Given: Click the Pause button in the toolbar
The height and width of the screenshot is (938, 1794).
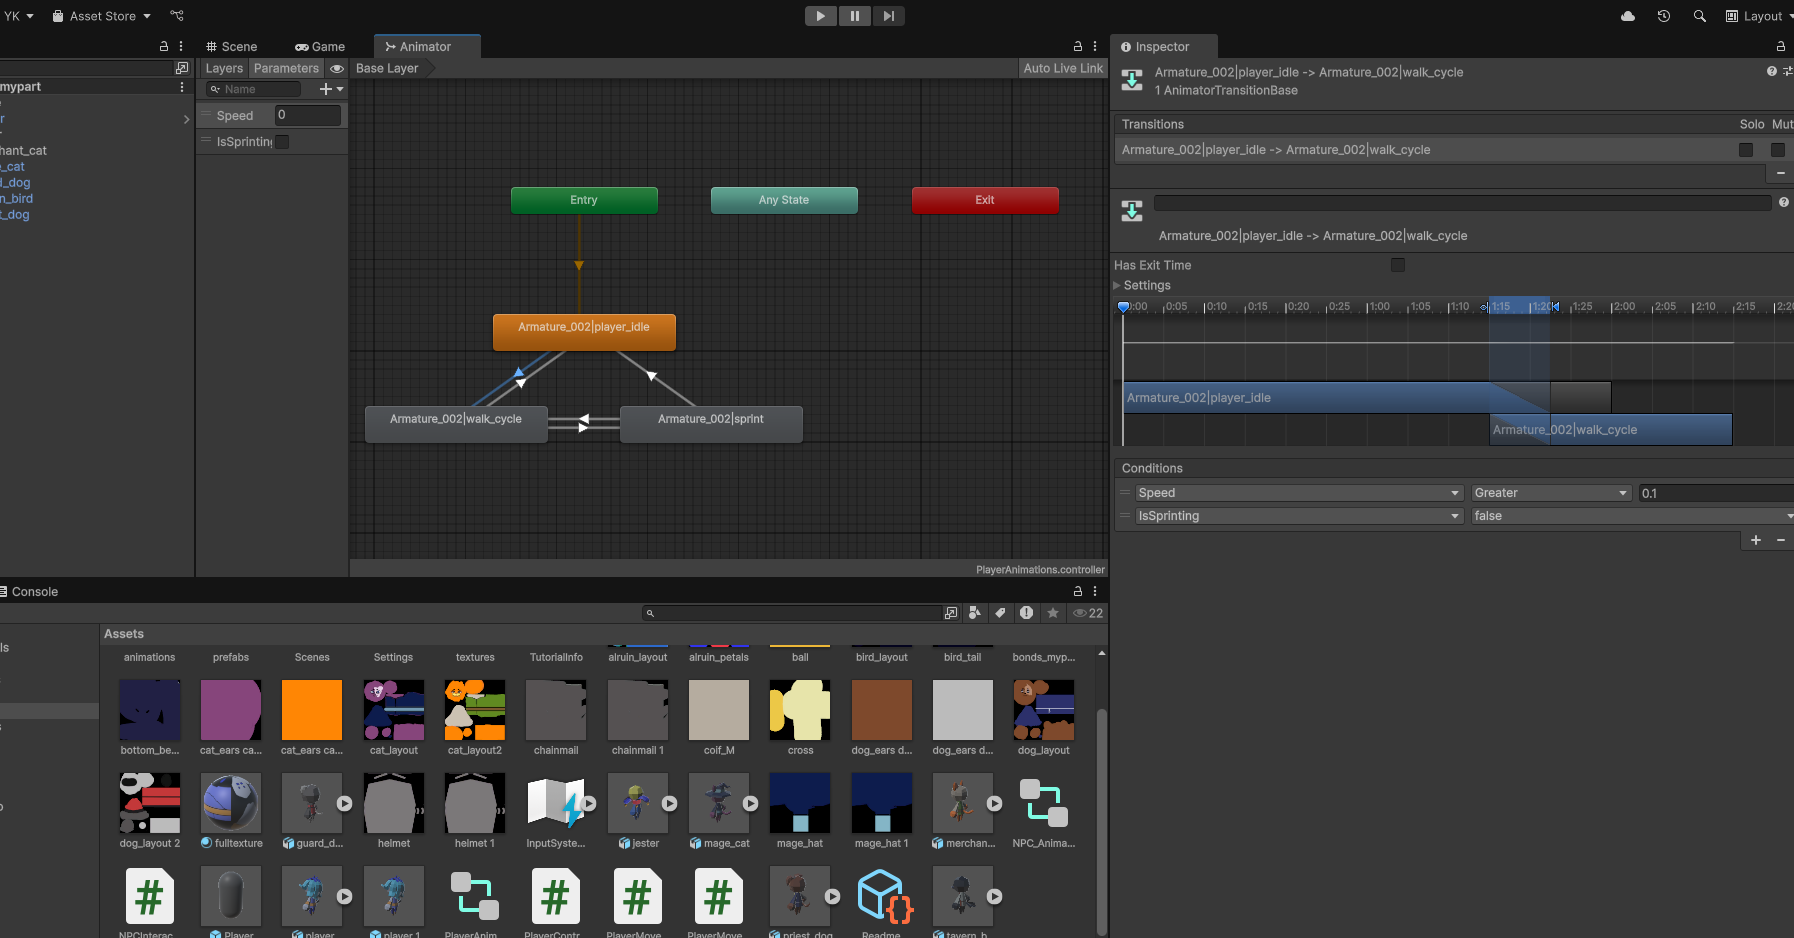Looking at the screenshot, I should coord(854,15).
